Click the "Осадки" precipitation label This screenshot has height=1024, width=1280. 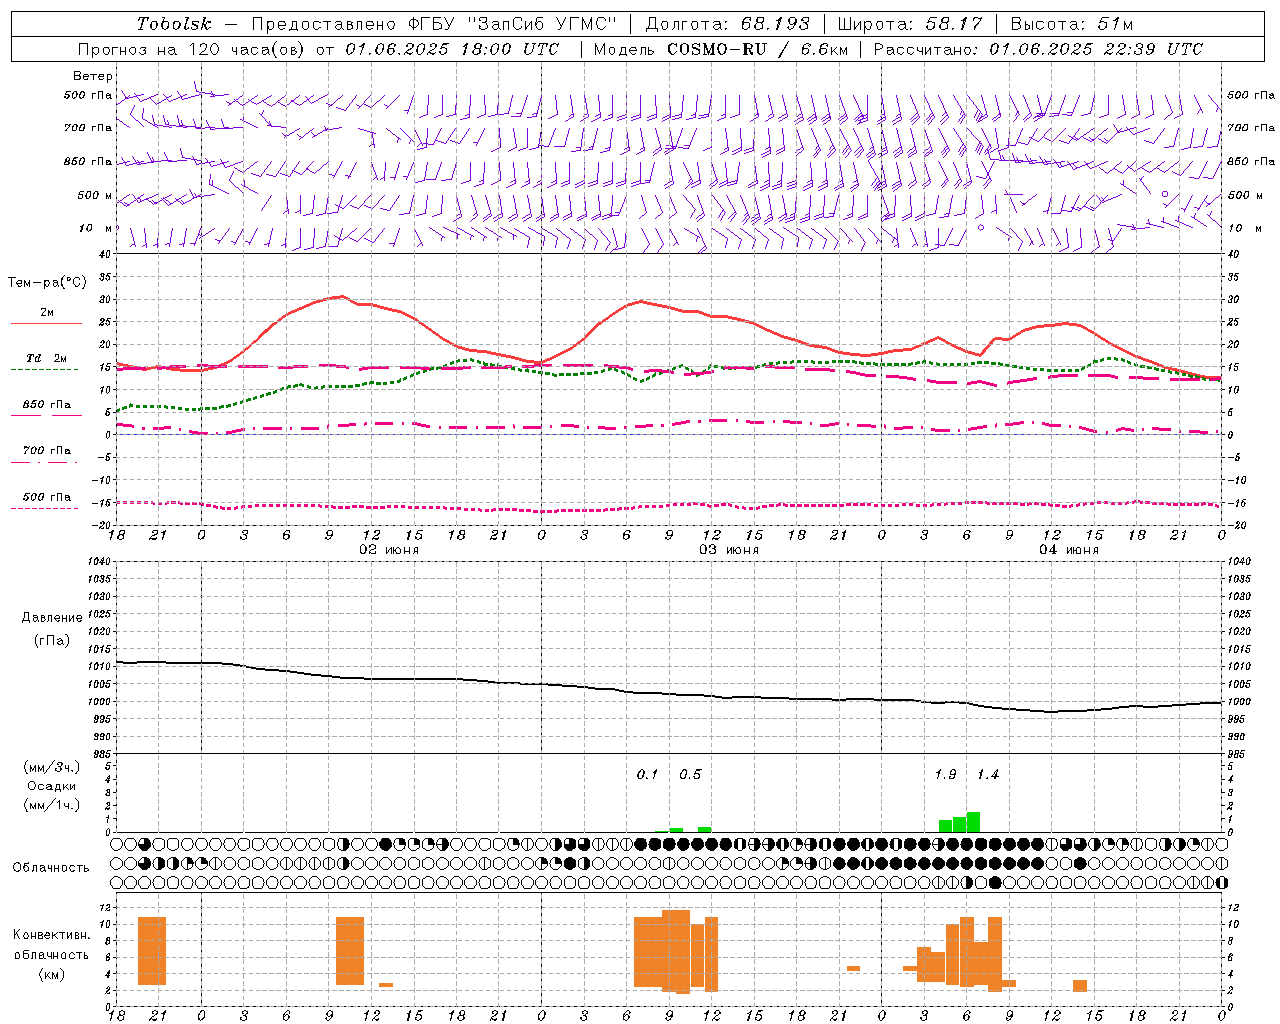pos(52,786)
